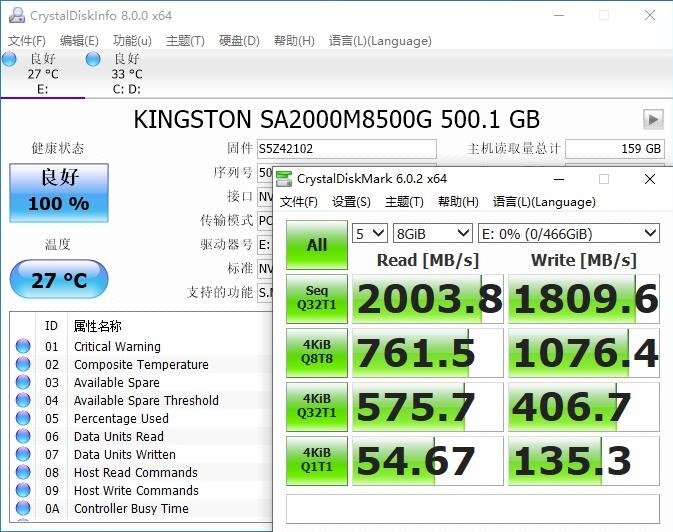This screenshot has width=673, height=532.
Task: Click status icon for Percentage Used row
Action: (x=23, y=418)
